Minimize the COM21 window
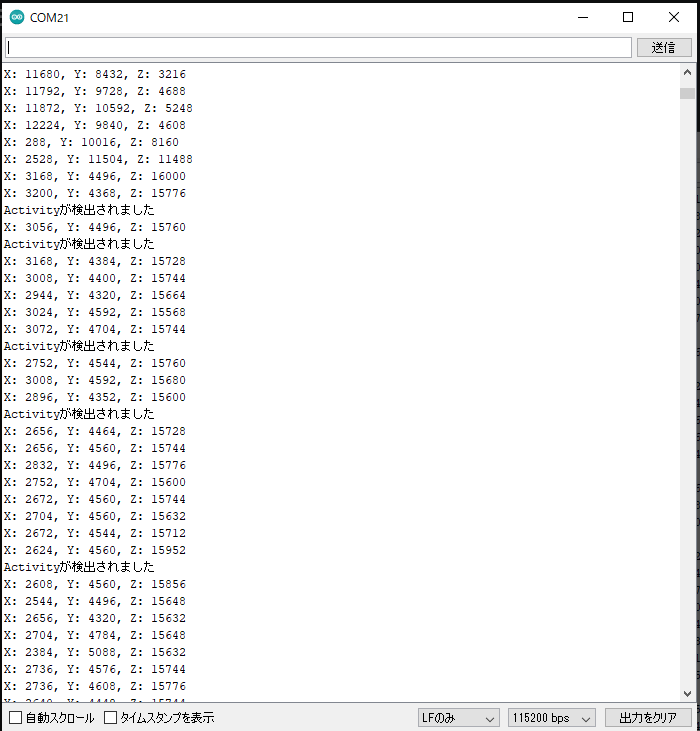This screenshot has height=731, width=700. coord(583,17)
